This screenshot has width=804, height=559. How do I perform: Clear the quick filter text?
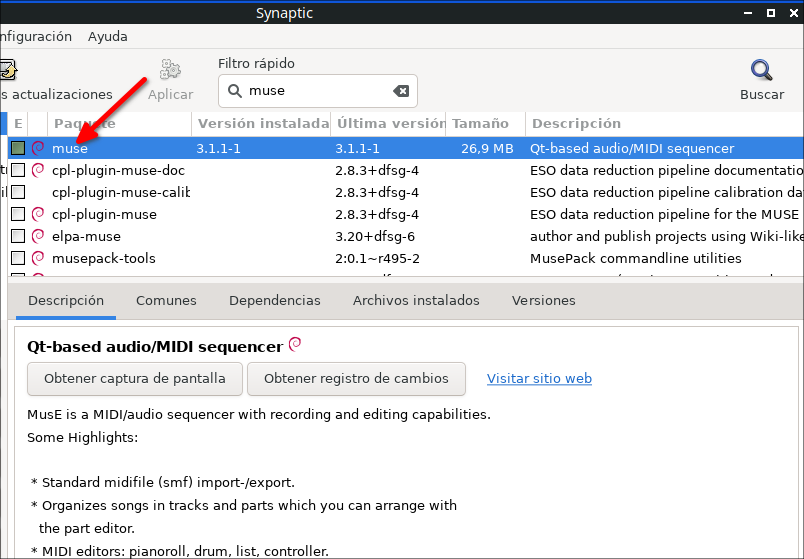(x=401, y=91)
